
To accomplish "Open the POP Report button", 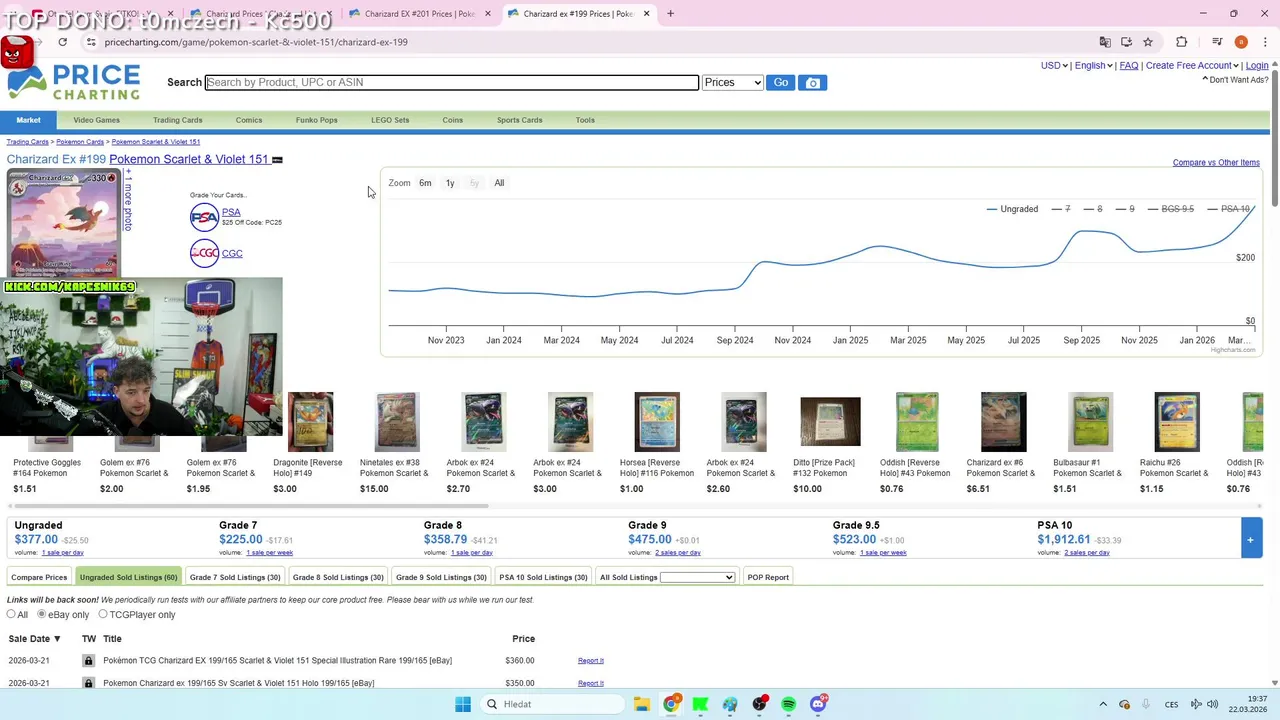I will [768, 577].
